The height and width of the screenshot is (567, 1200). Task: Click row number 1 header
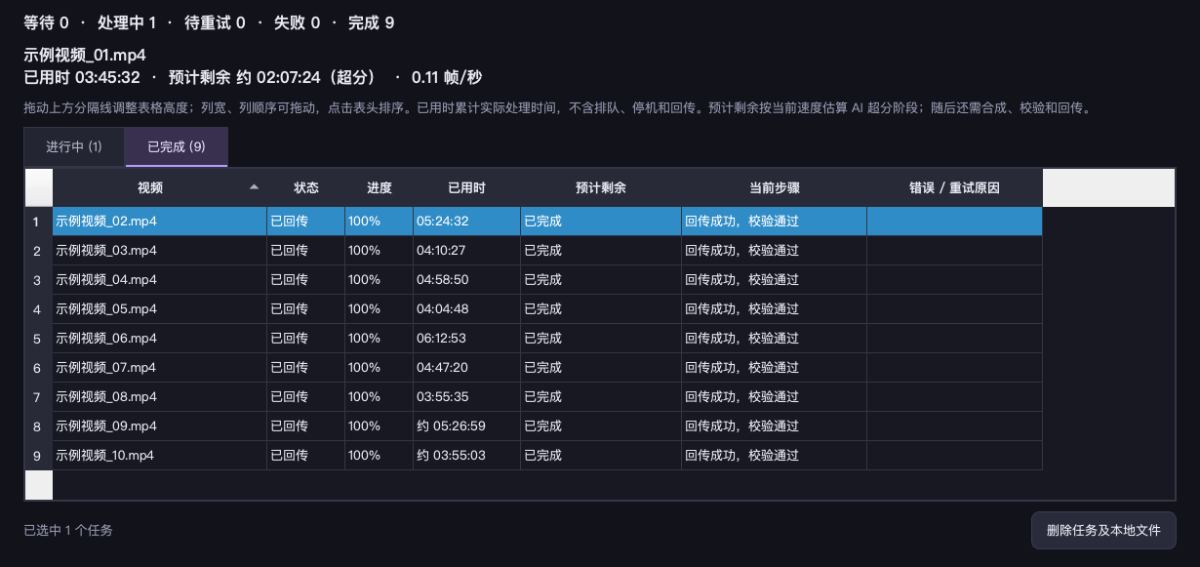38,221
